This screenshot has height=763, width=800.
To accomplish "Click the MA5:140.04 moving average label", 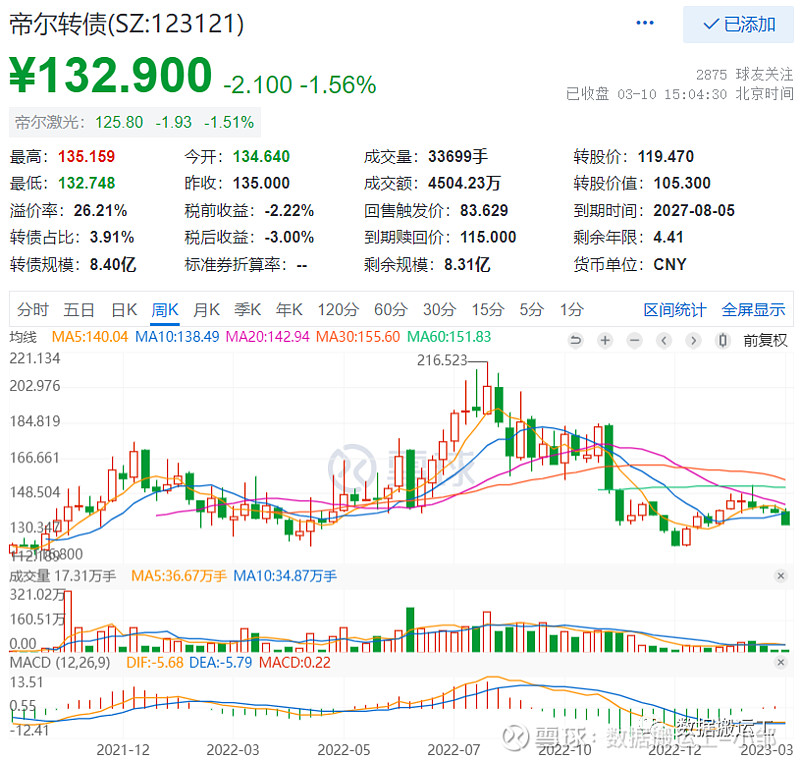I will [x=90, y=337].
